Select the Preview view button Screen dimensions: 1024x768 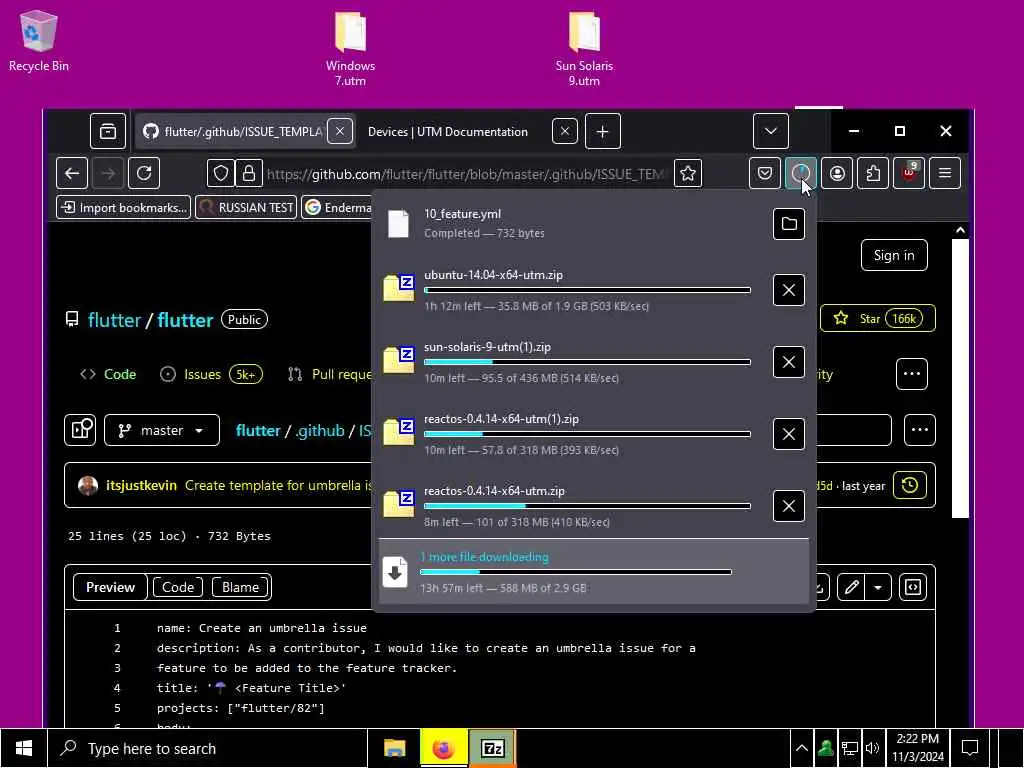coord(110,587)
